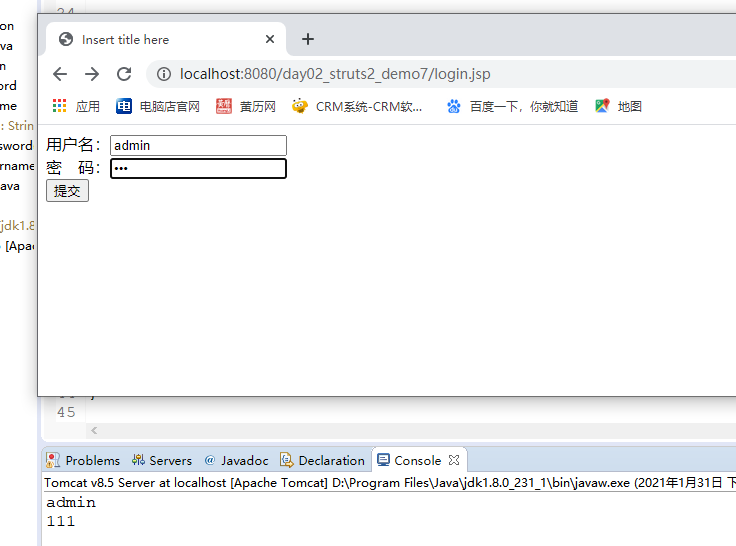Click the '111' console output line
This screenshot has width=736, height=546.
pyautogui.click(x=61, y=521)
